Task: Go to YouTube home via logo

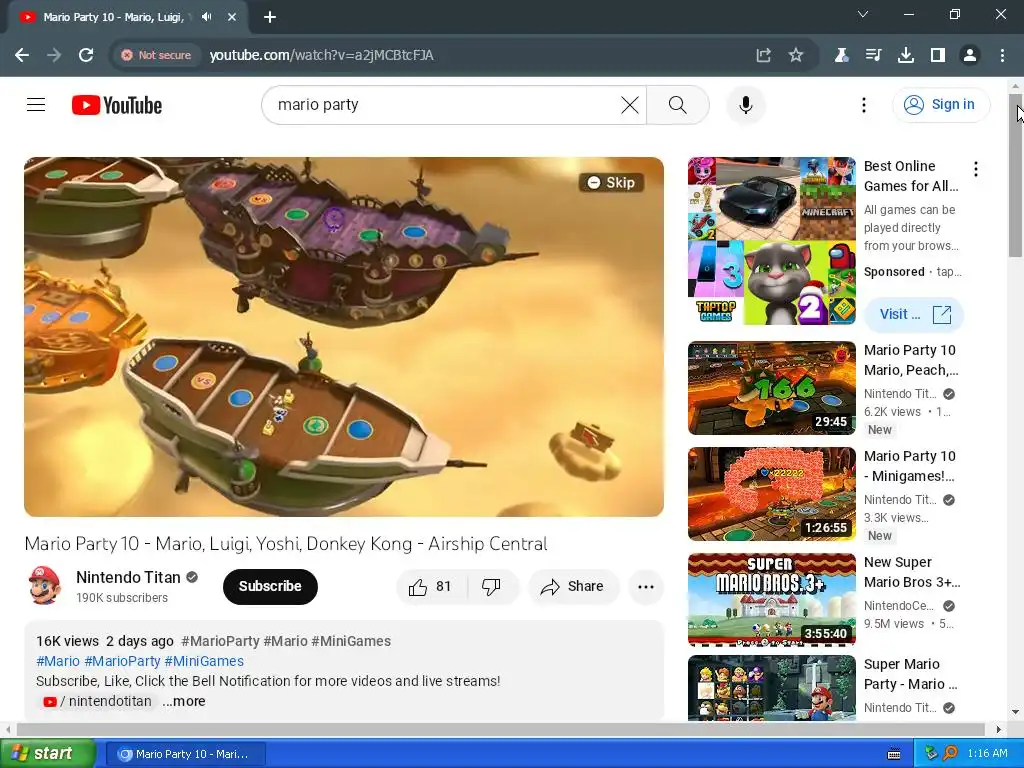Action: (117, 105)
